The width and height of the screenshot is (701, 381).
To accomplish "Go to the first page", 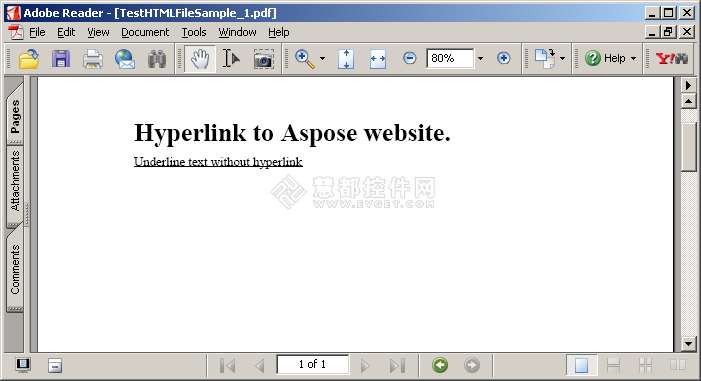I will 228,365.
